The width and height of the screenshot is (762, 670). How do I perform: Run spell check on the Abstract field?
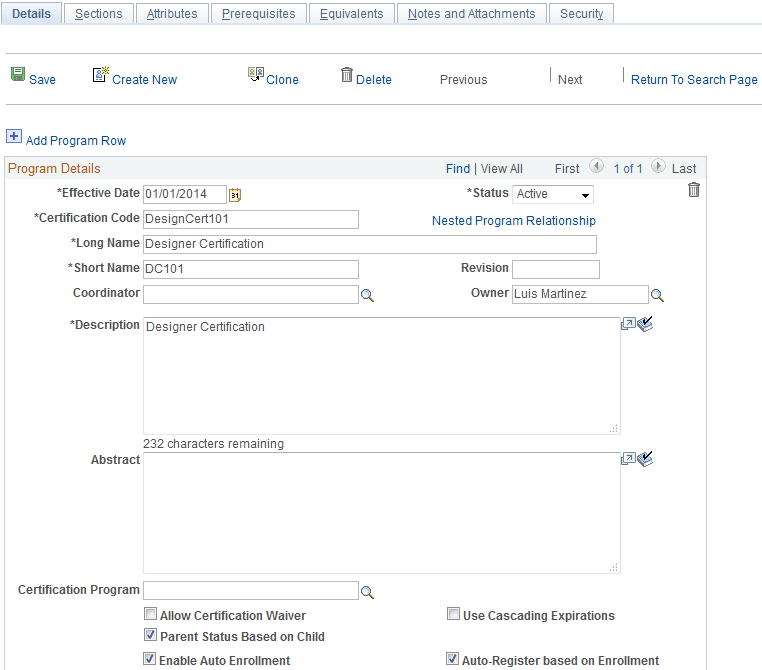(x=645, y=459)
